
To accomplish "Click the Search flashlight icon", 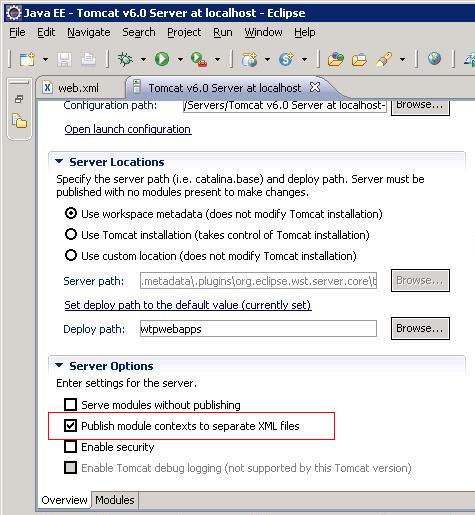I will 384,60.
